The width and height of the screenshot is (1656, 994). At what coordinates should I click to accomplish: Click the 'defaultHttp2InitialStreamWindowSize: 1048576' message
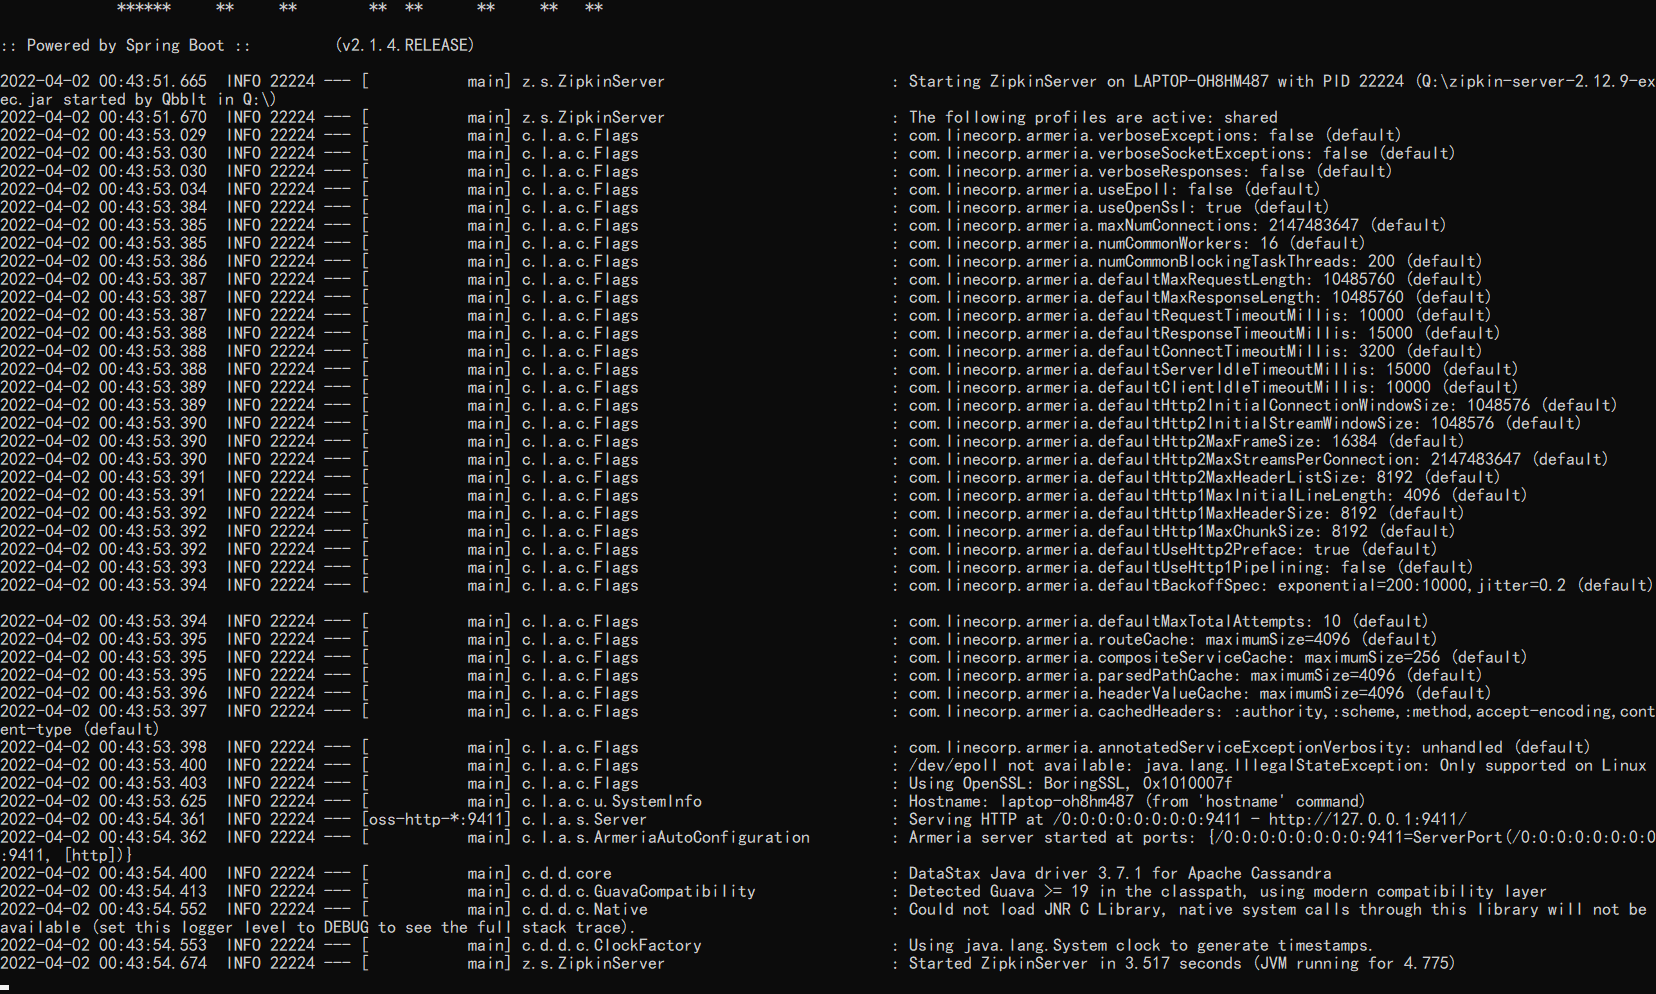(1245, 423)
